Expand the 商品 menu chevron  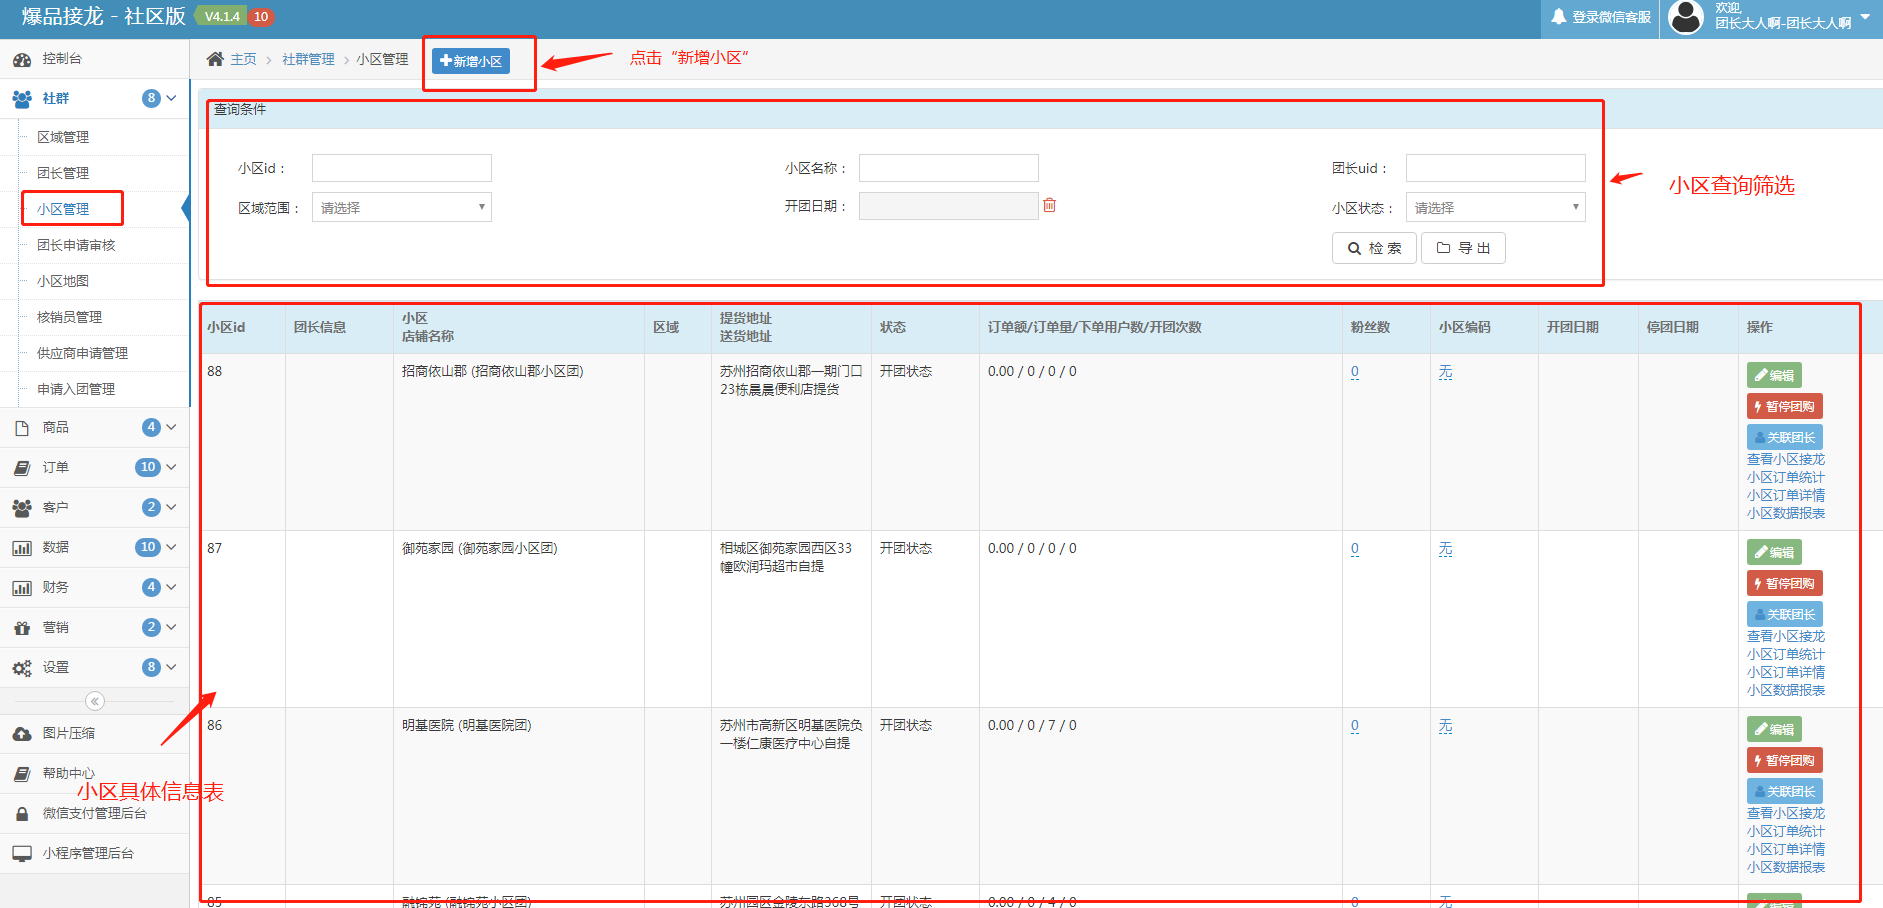tap(171, 427)
